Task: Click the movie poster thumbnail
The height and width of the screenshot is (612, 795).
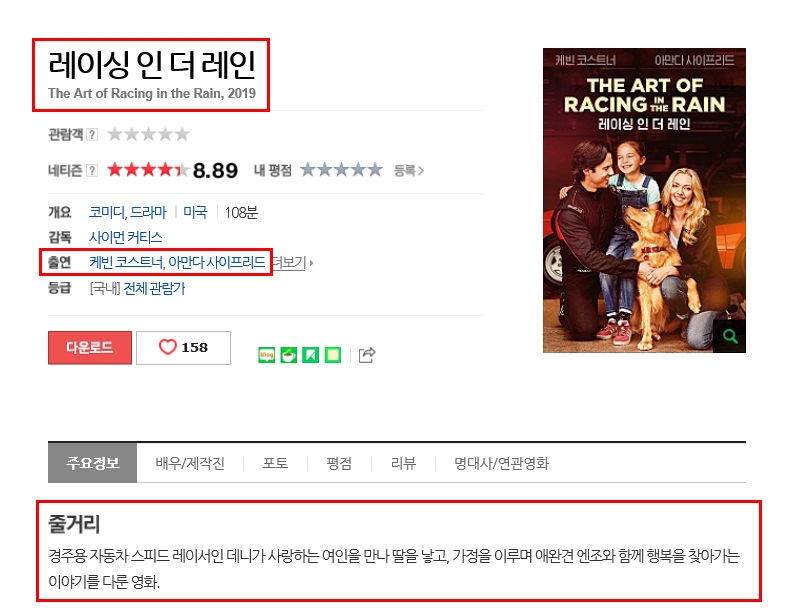Action: click(644, 200)
